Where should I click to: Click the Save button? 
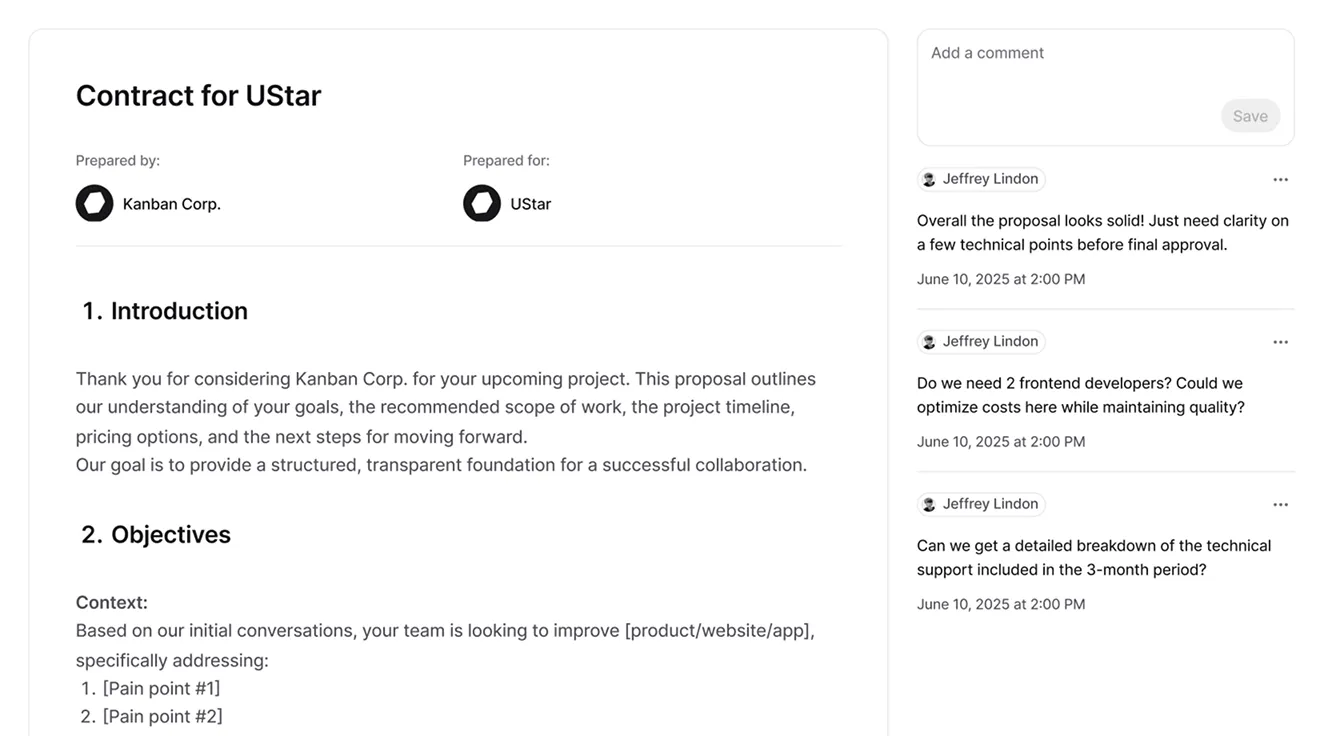click(x=1251, y=115)
